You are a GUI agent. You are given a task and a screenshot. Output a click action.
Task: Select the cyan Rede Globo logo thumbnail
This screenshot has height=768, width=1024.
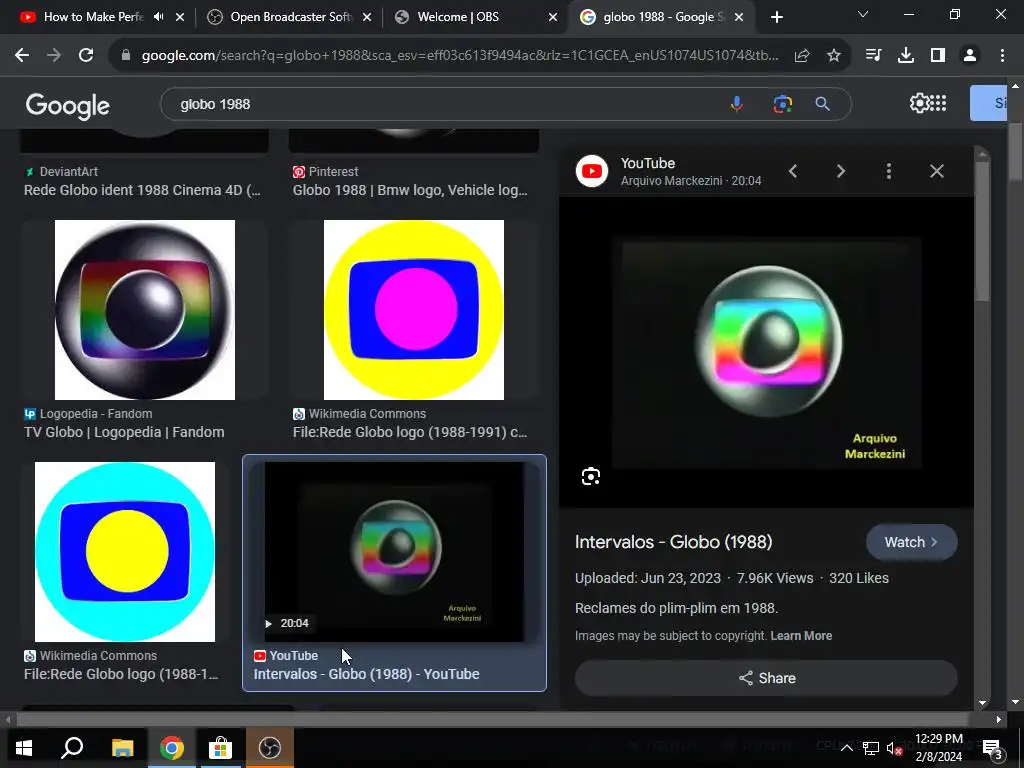click(125, 552)
